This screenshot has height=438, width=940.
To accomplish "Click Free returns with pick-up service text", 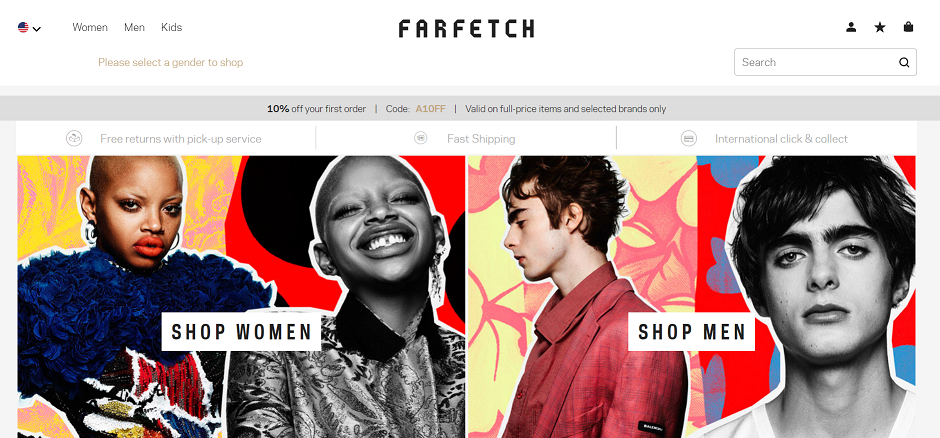I will pos(180,138).
